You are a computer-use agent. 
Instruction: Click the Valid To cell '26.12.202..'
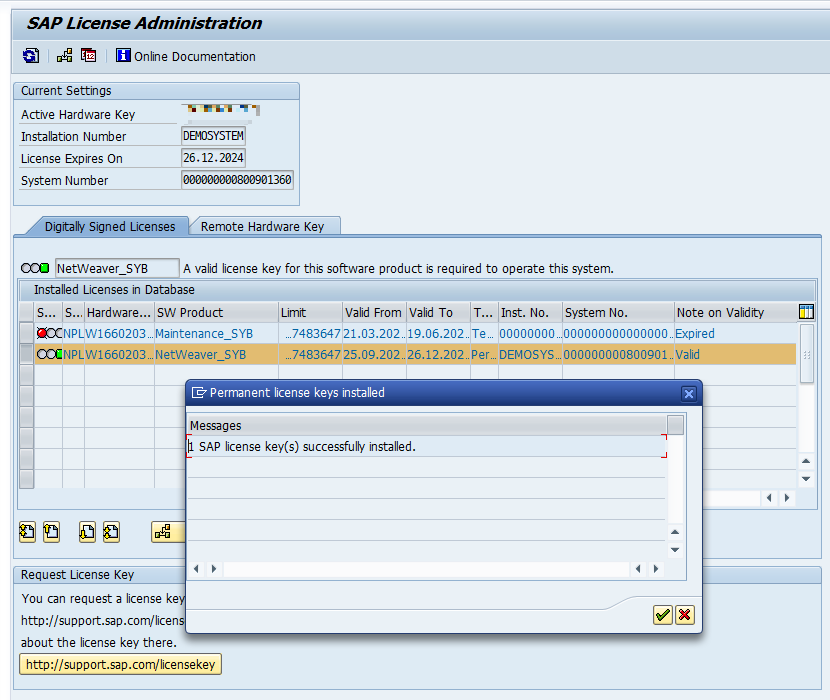438,355
